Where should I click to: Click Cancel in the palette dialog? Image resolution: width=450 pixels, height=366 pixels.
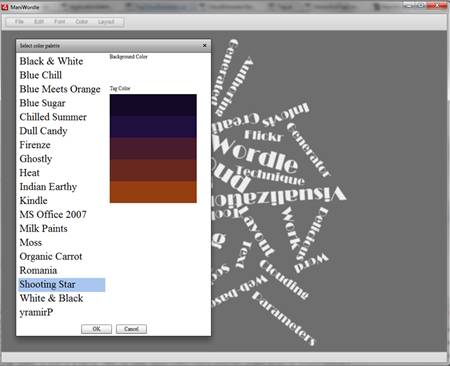click(x=131, y=329)
